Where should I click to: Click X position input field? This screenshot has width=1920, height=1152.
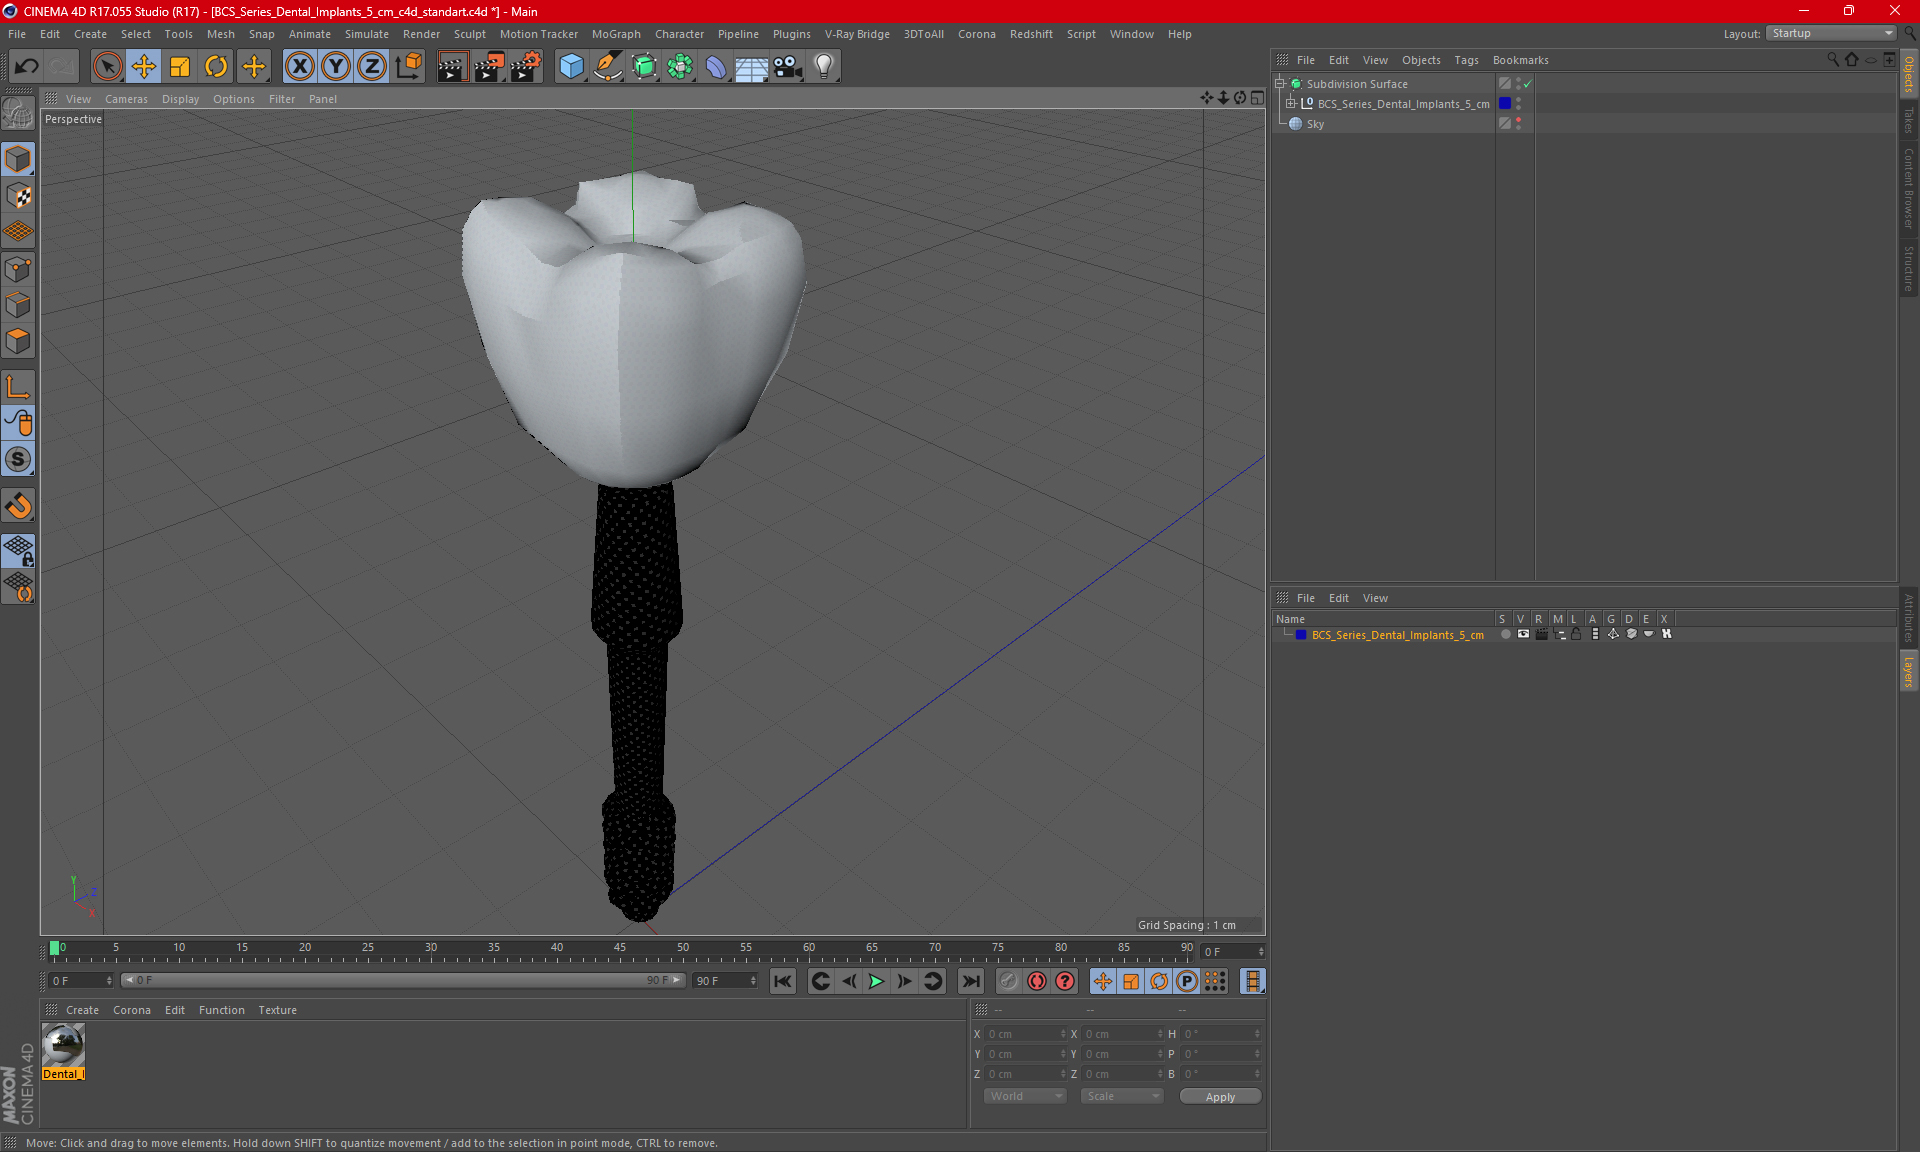click(1026, 1034)
